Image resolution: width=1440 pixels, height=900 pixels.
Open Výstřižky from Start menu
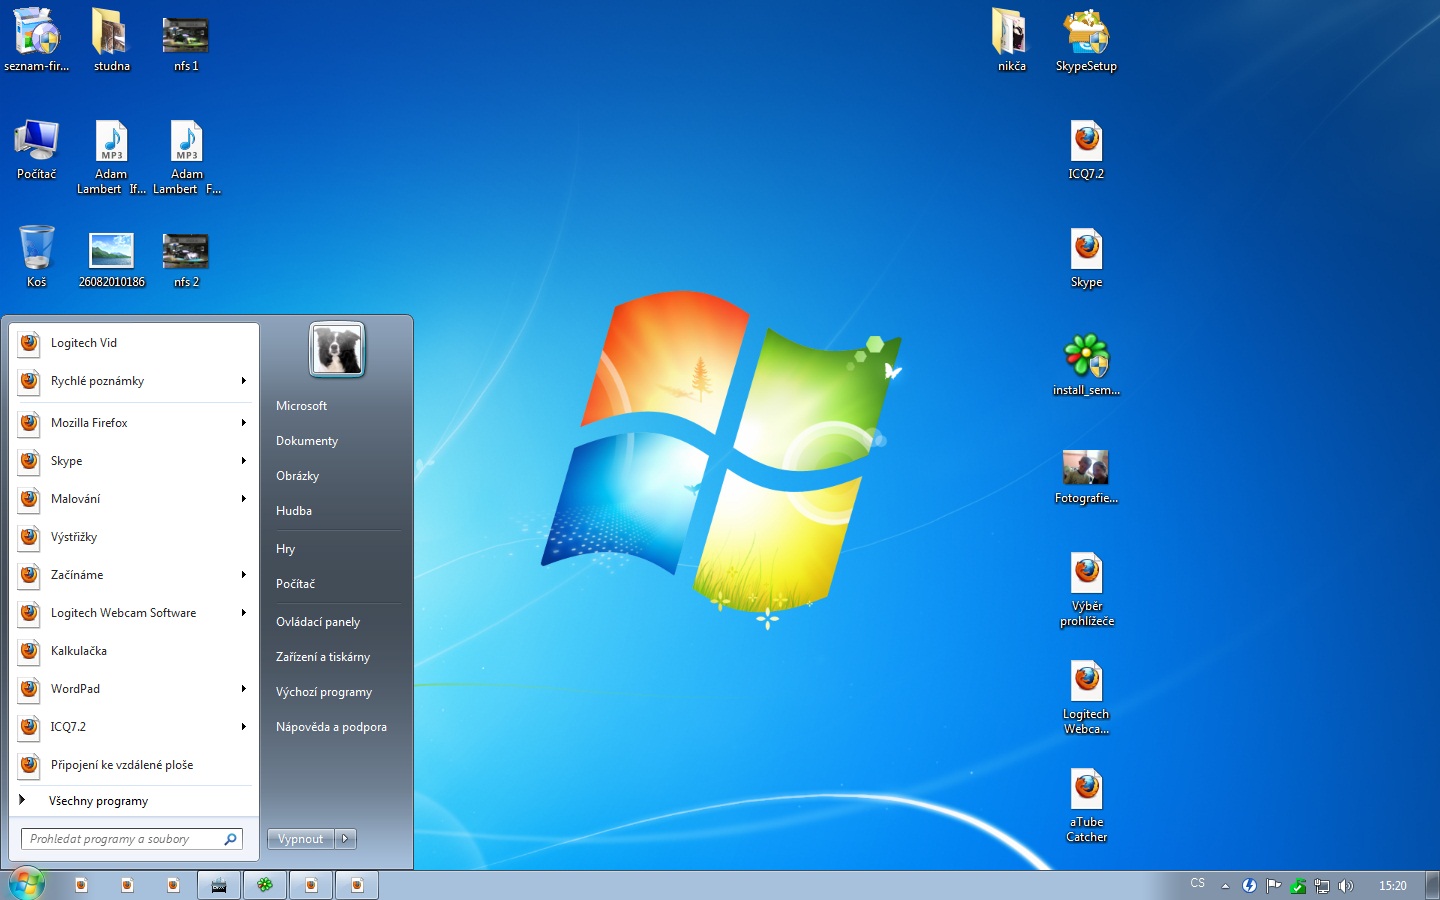click(134, 537)
